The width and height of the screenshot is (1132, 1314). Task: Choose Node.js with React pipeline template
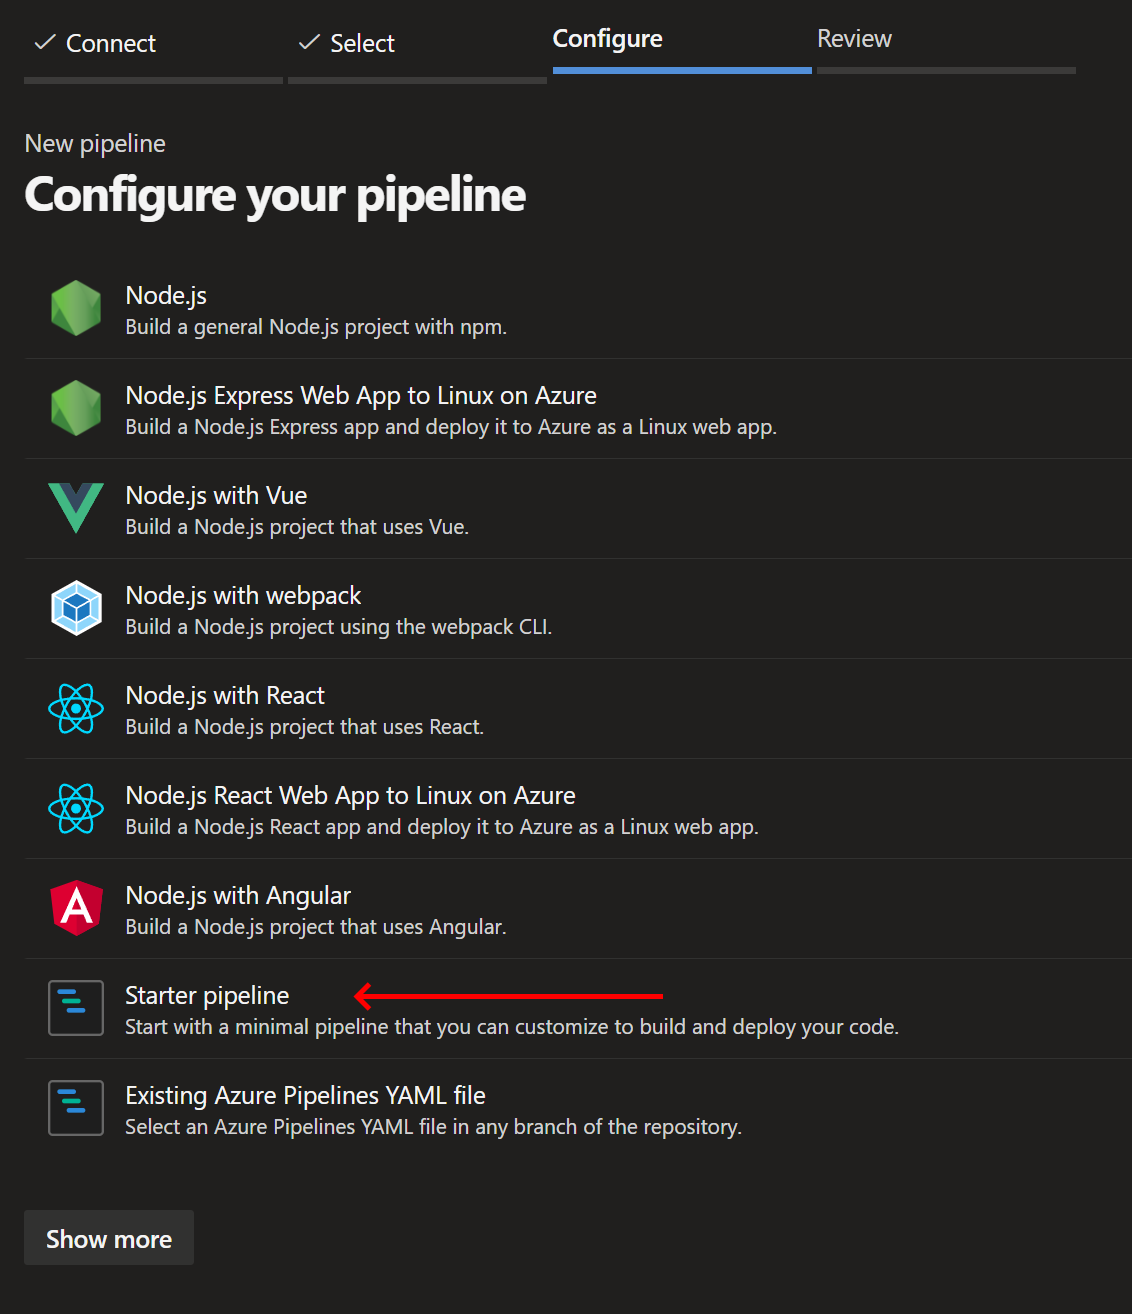coord(224,695)
